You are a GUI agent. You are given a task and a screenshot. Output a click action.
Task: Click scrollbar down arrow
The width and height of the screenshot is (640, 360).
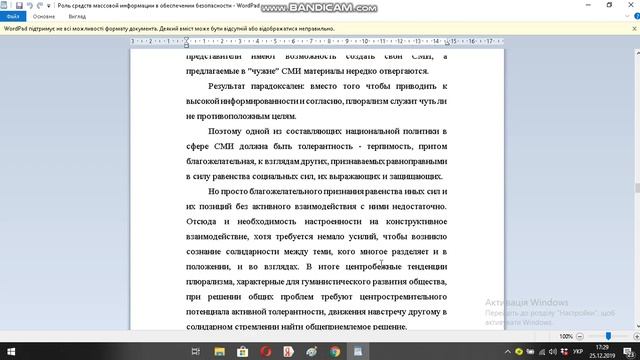tap(637, 326)
